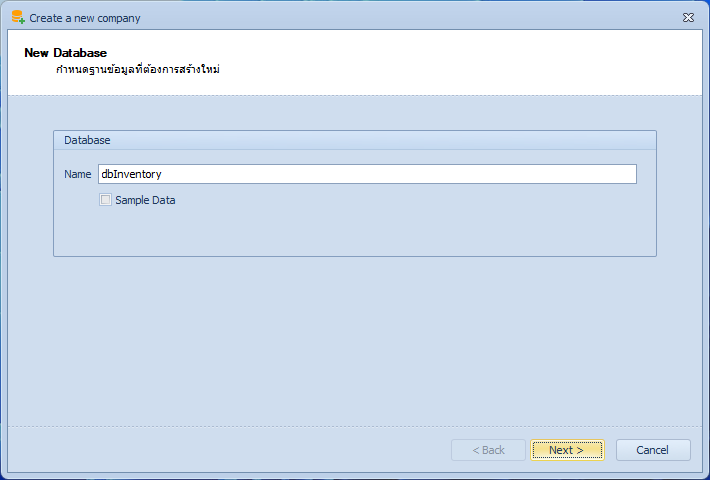Cancel the new company wizard
Screen dimensions: 710x480
pos(653,450)
